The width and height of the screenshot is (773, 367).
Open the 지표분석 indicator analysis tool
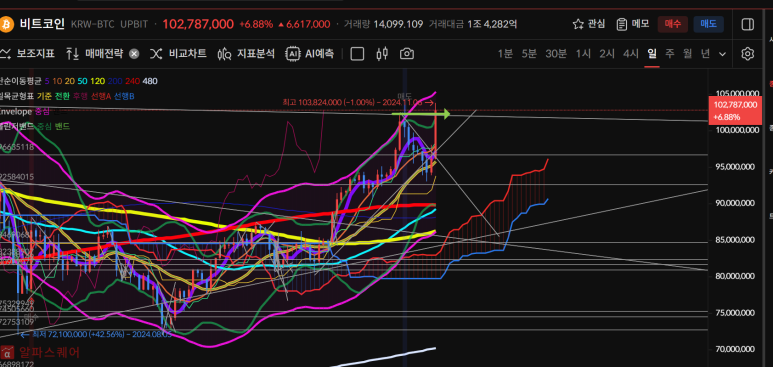coord(246,54)
